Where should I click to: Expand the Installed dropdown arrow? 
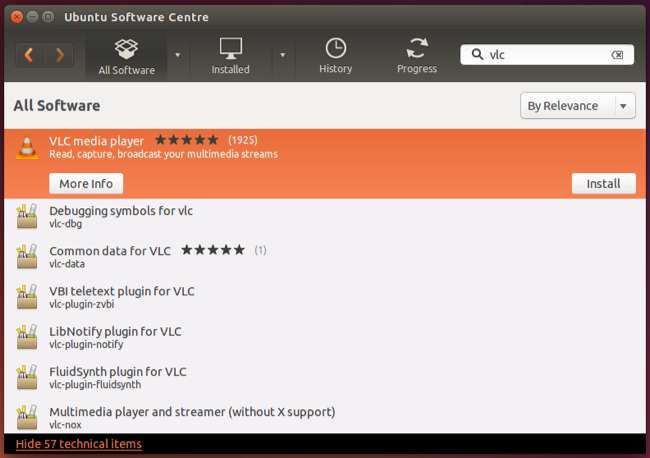tap(283, 55)
